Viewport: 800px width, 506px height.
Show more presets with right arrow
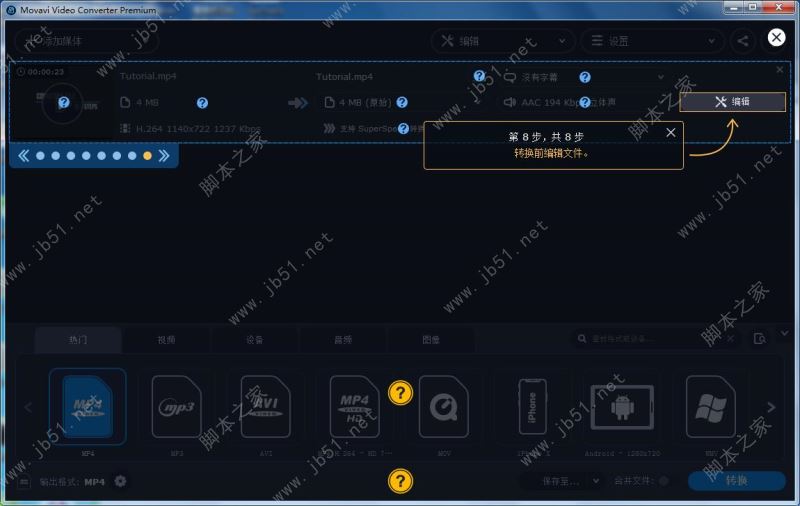tap(771, 407)
